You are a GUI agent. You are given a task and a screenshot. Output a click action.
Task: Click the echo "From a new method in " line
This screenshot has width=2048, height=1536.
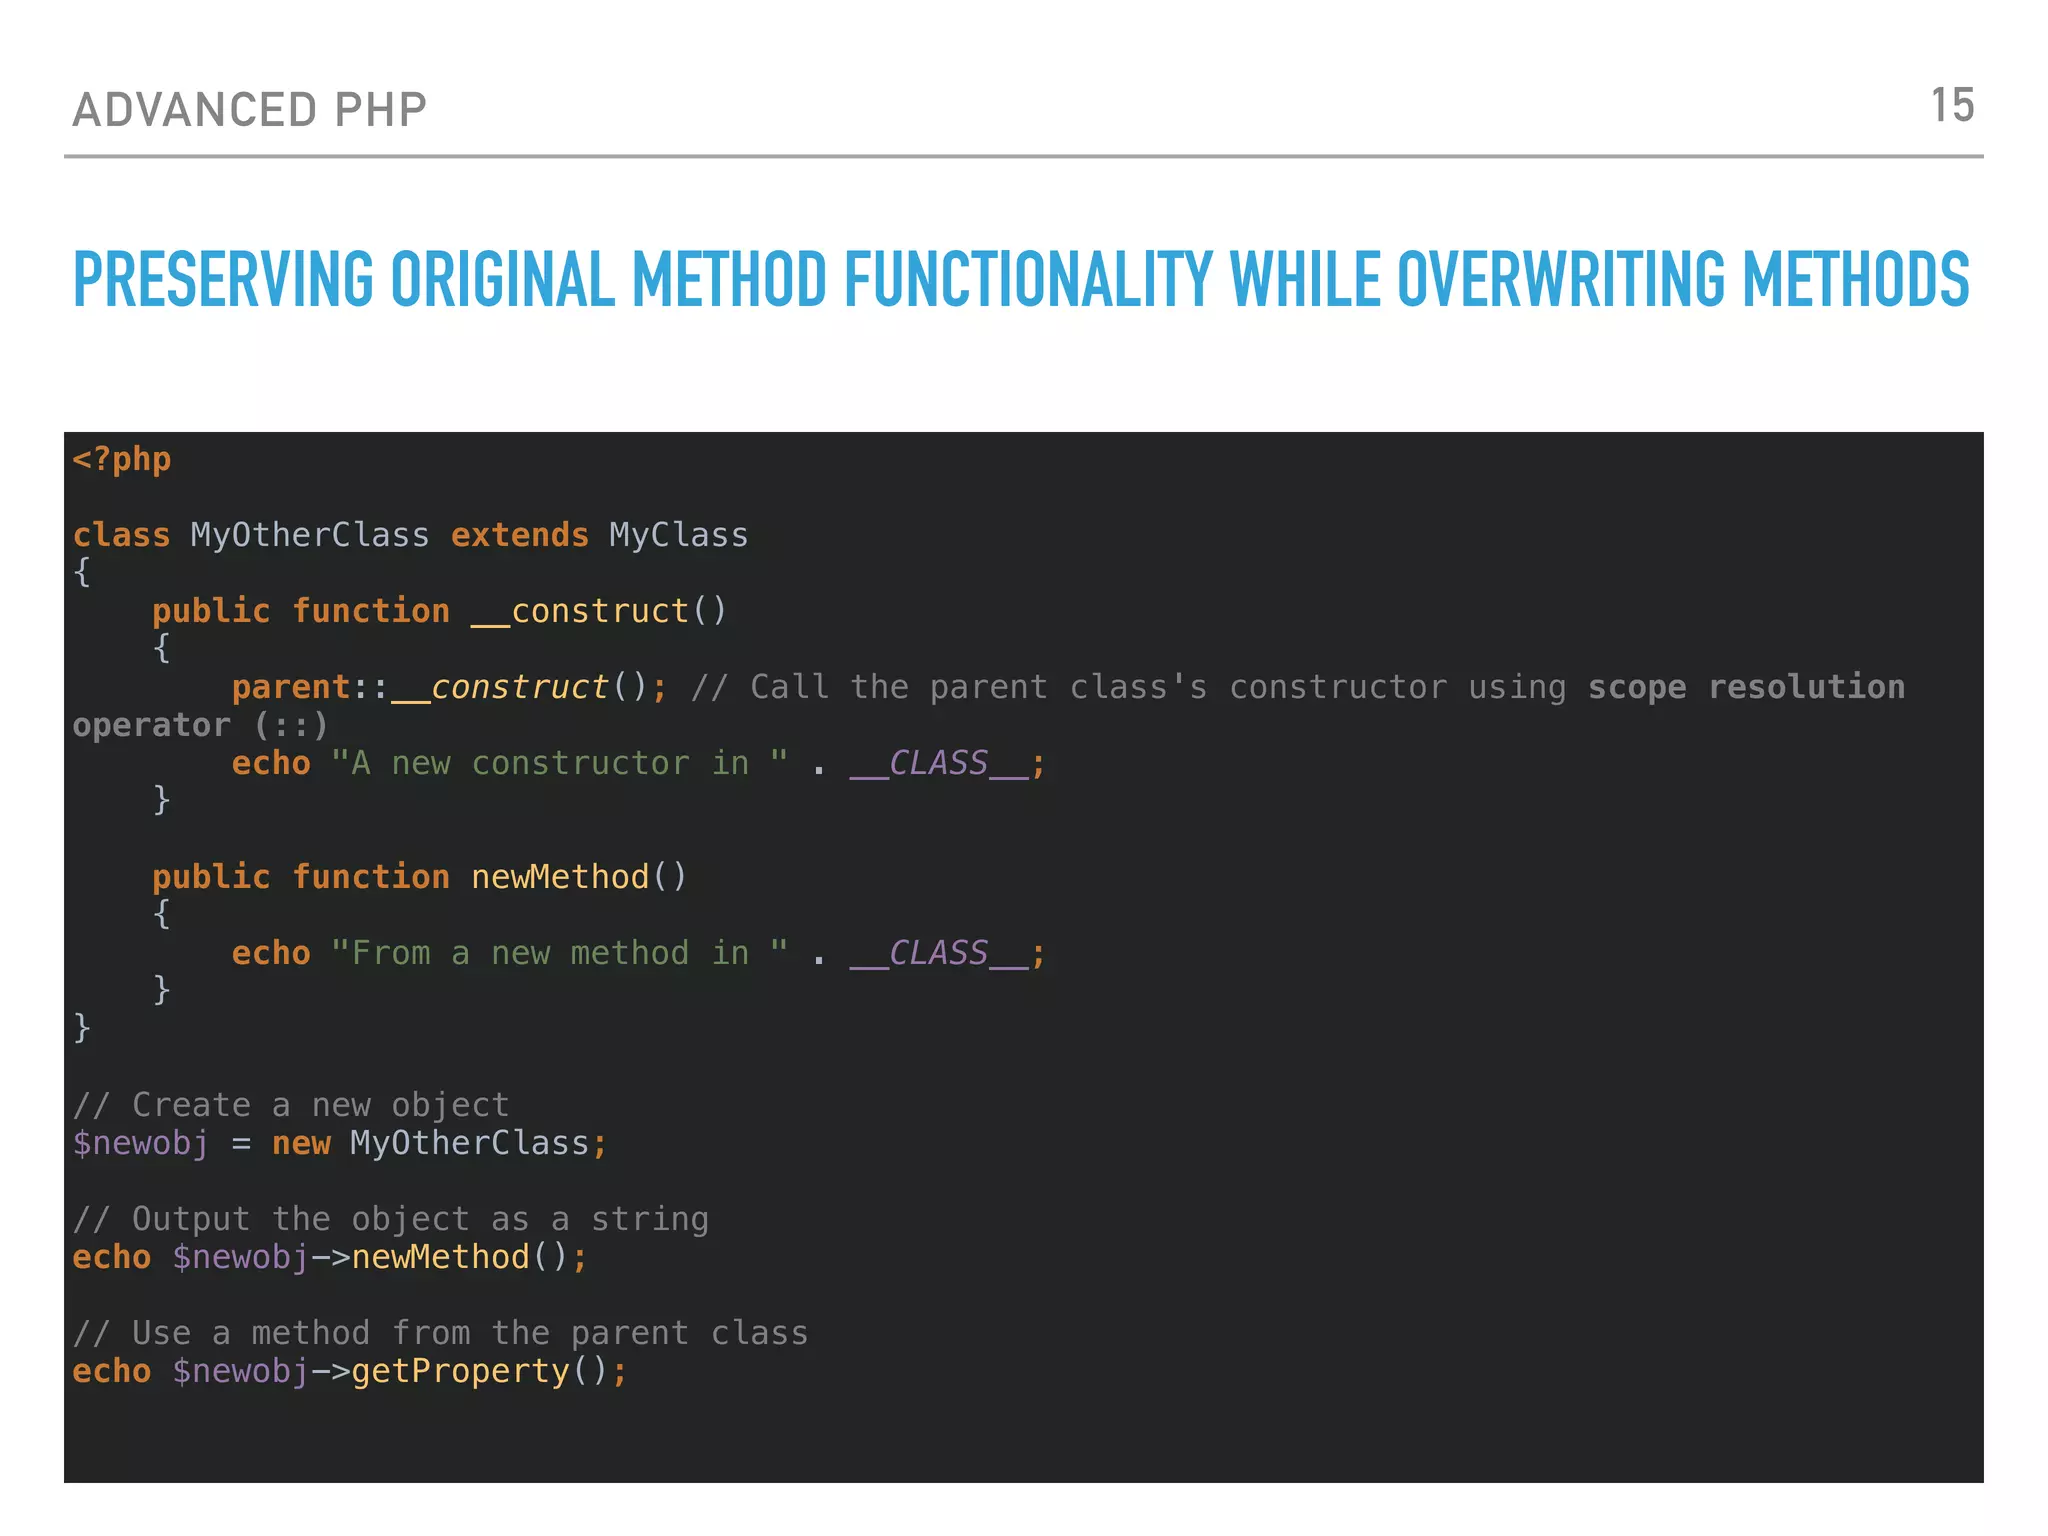click(x=639, y=953)
